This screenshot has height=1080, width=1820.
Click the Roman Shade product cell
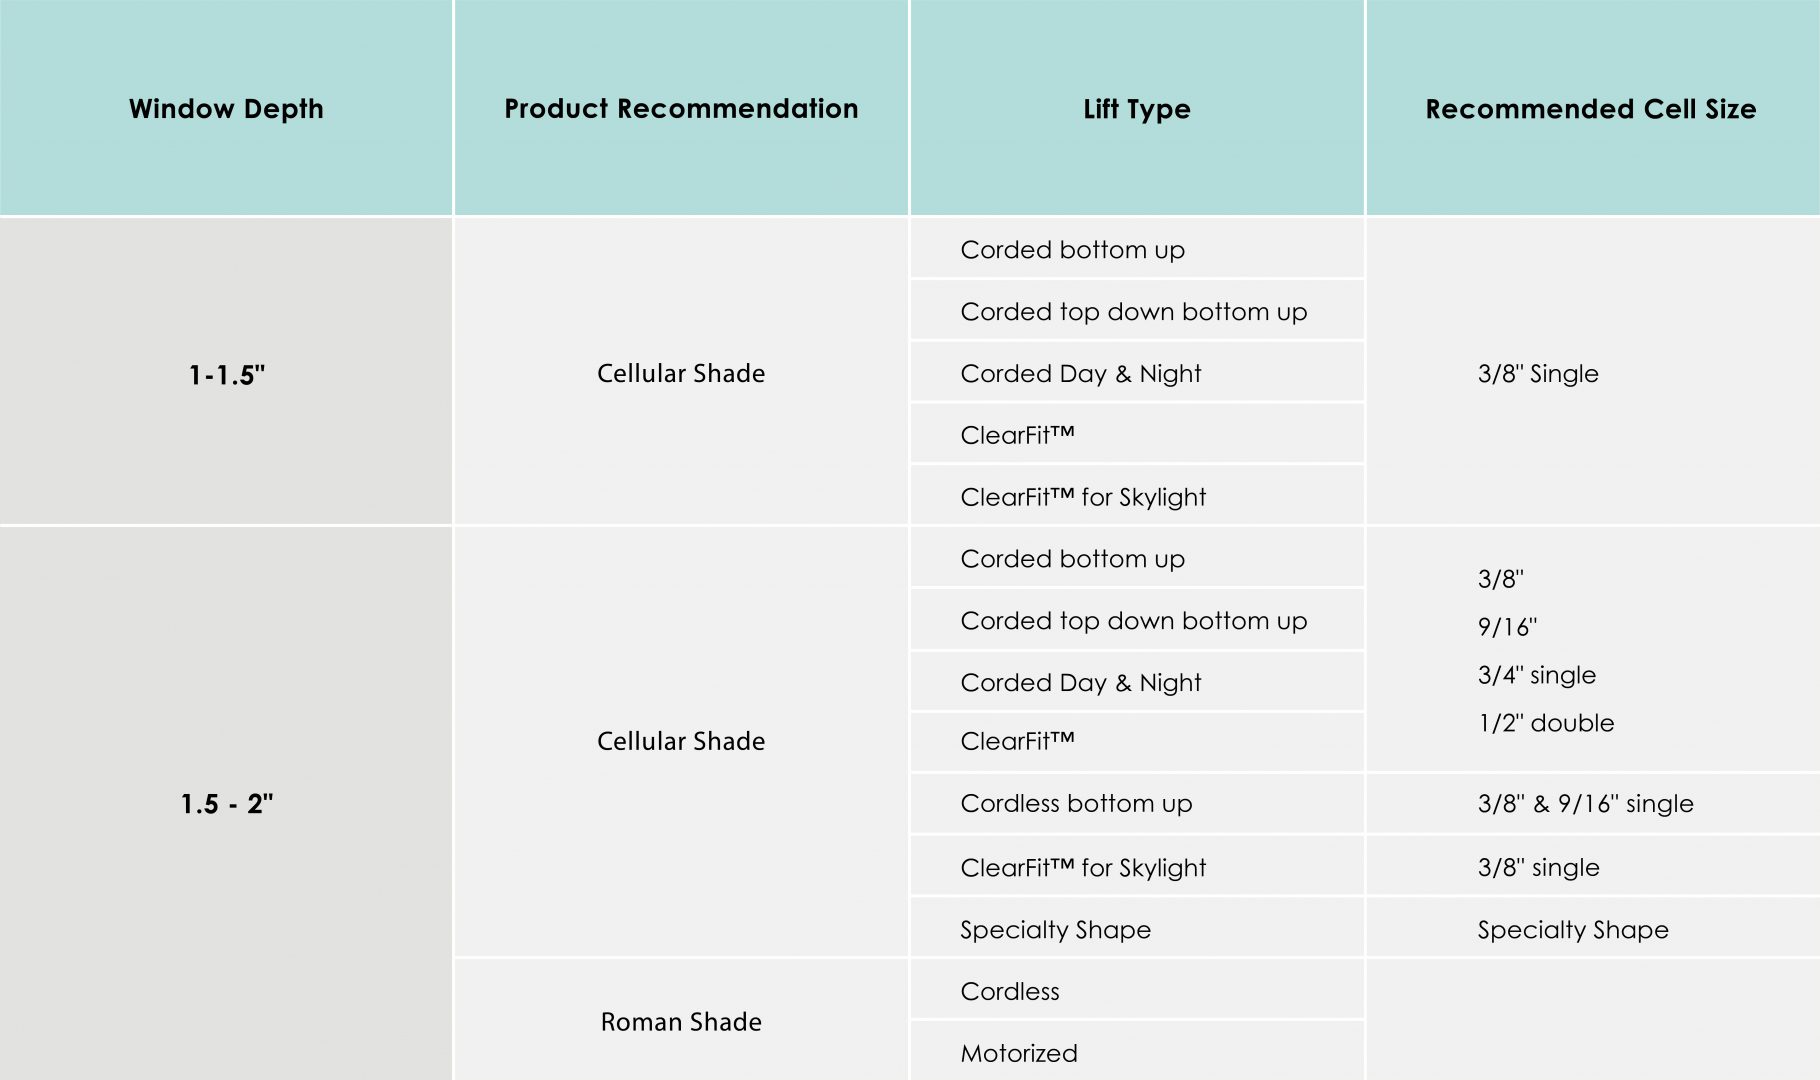coord(681,1021)
